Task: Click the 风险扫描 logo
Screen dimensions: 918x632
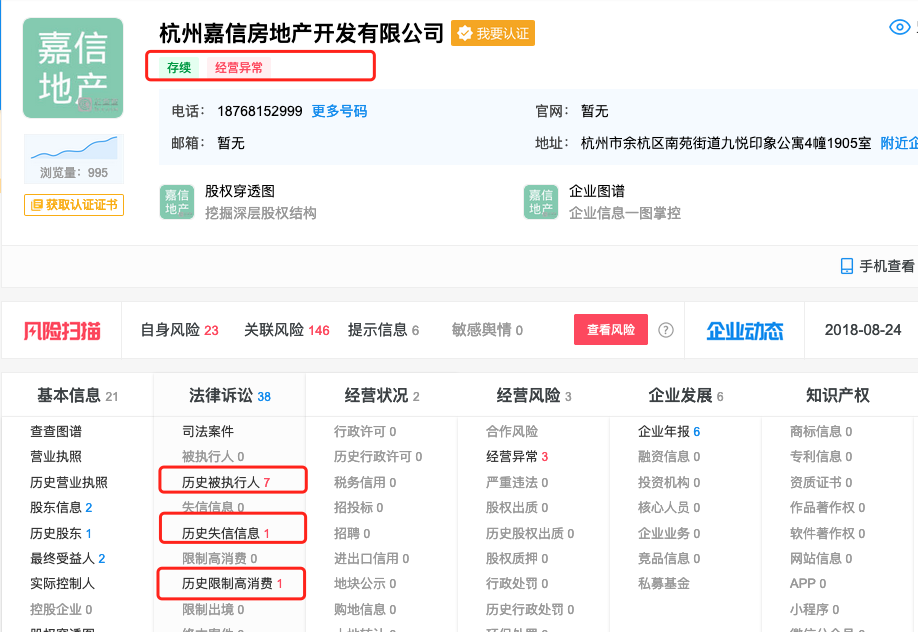Action: (x=62, y=331)
